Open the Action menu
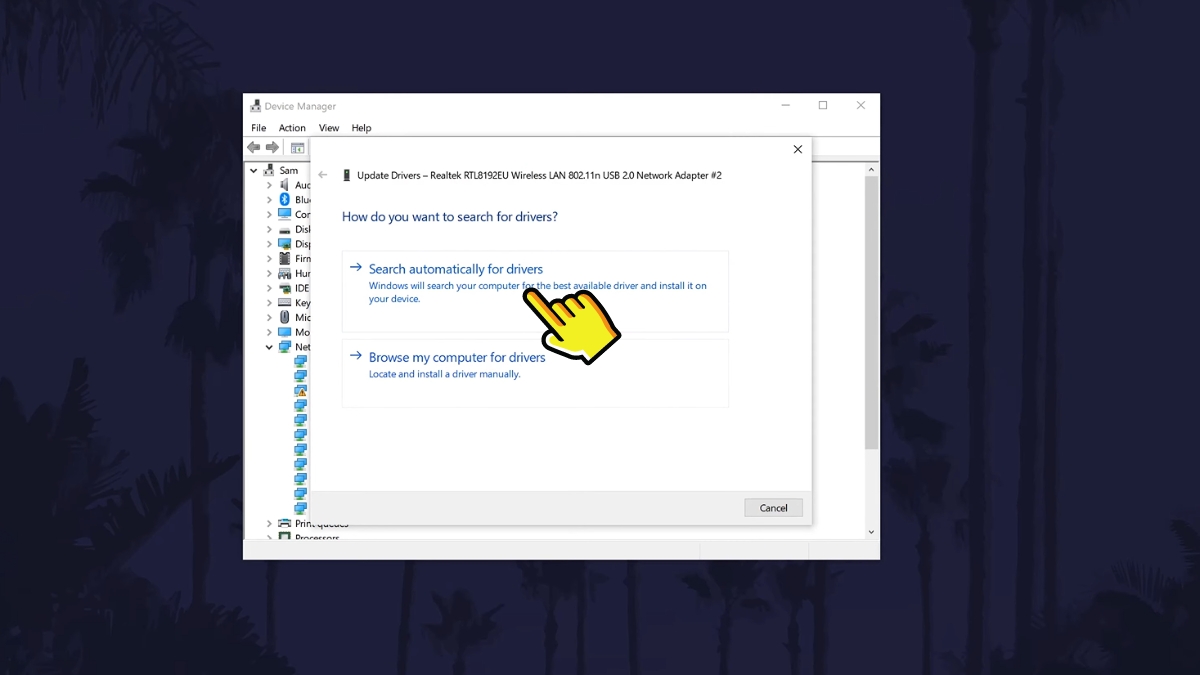The width and height of the screenshot is (1200, 675). coord(292,128)
